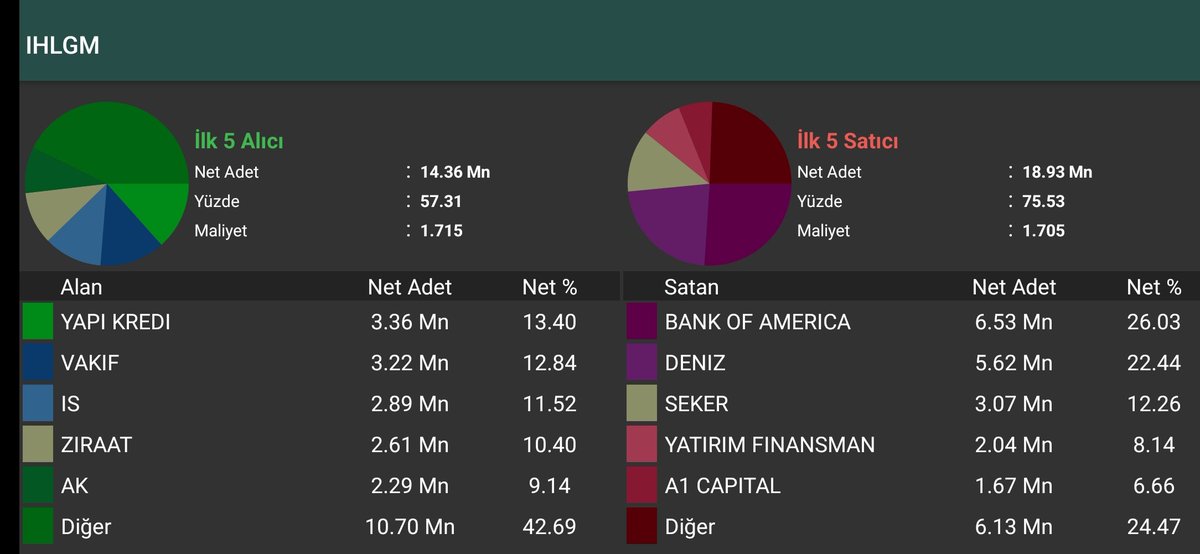This screenshot has height=554, width=1200.
Task: Click the 12.84 net percent value
Action: (549, 363)
